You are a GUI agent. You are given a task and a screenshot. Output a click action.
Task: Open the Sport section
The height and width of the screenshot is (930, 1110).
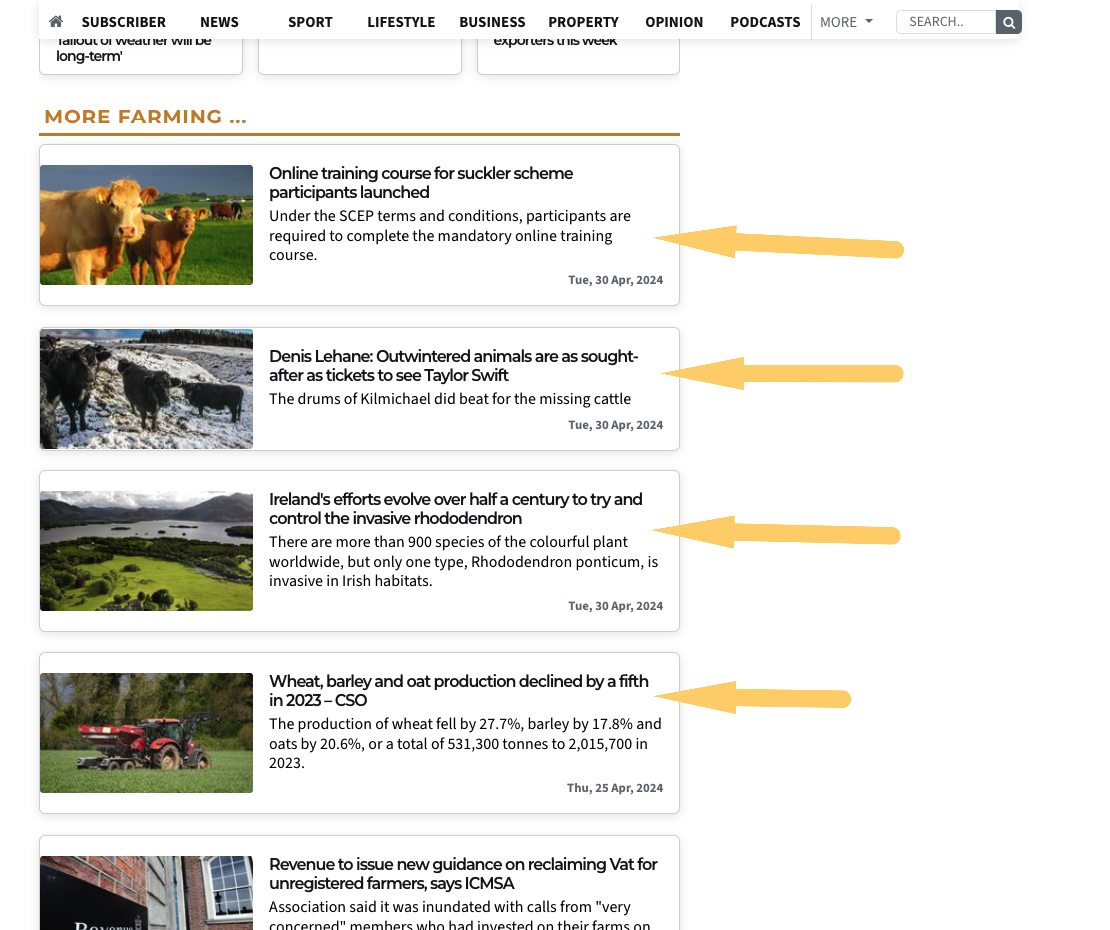pyautogui.click(x=310, y=22)
